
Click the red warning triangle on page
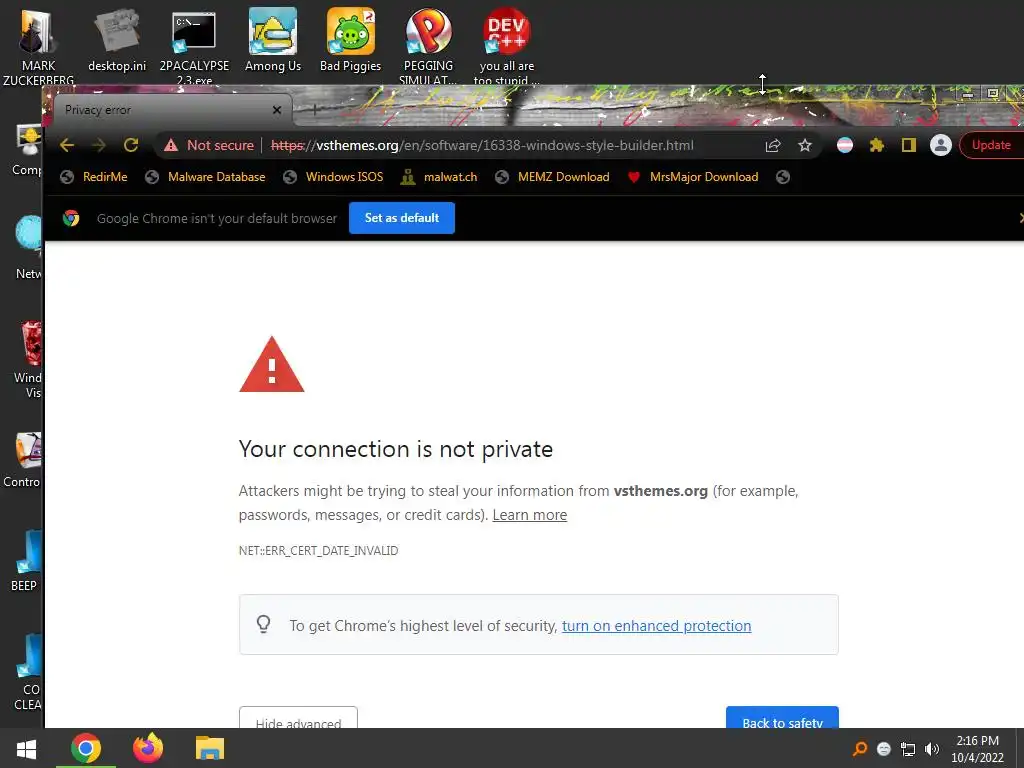tap(272, 366)
